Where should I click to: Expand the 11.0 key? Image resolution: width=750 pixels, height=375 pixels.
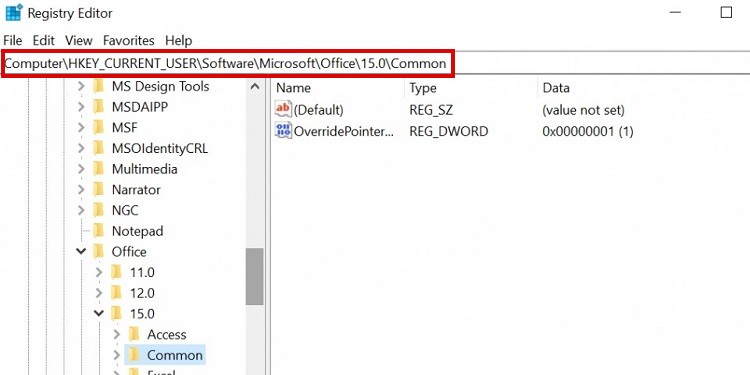(x=99, y=273)
